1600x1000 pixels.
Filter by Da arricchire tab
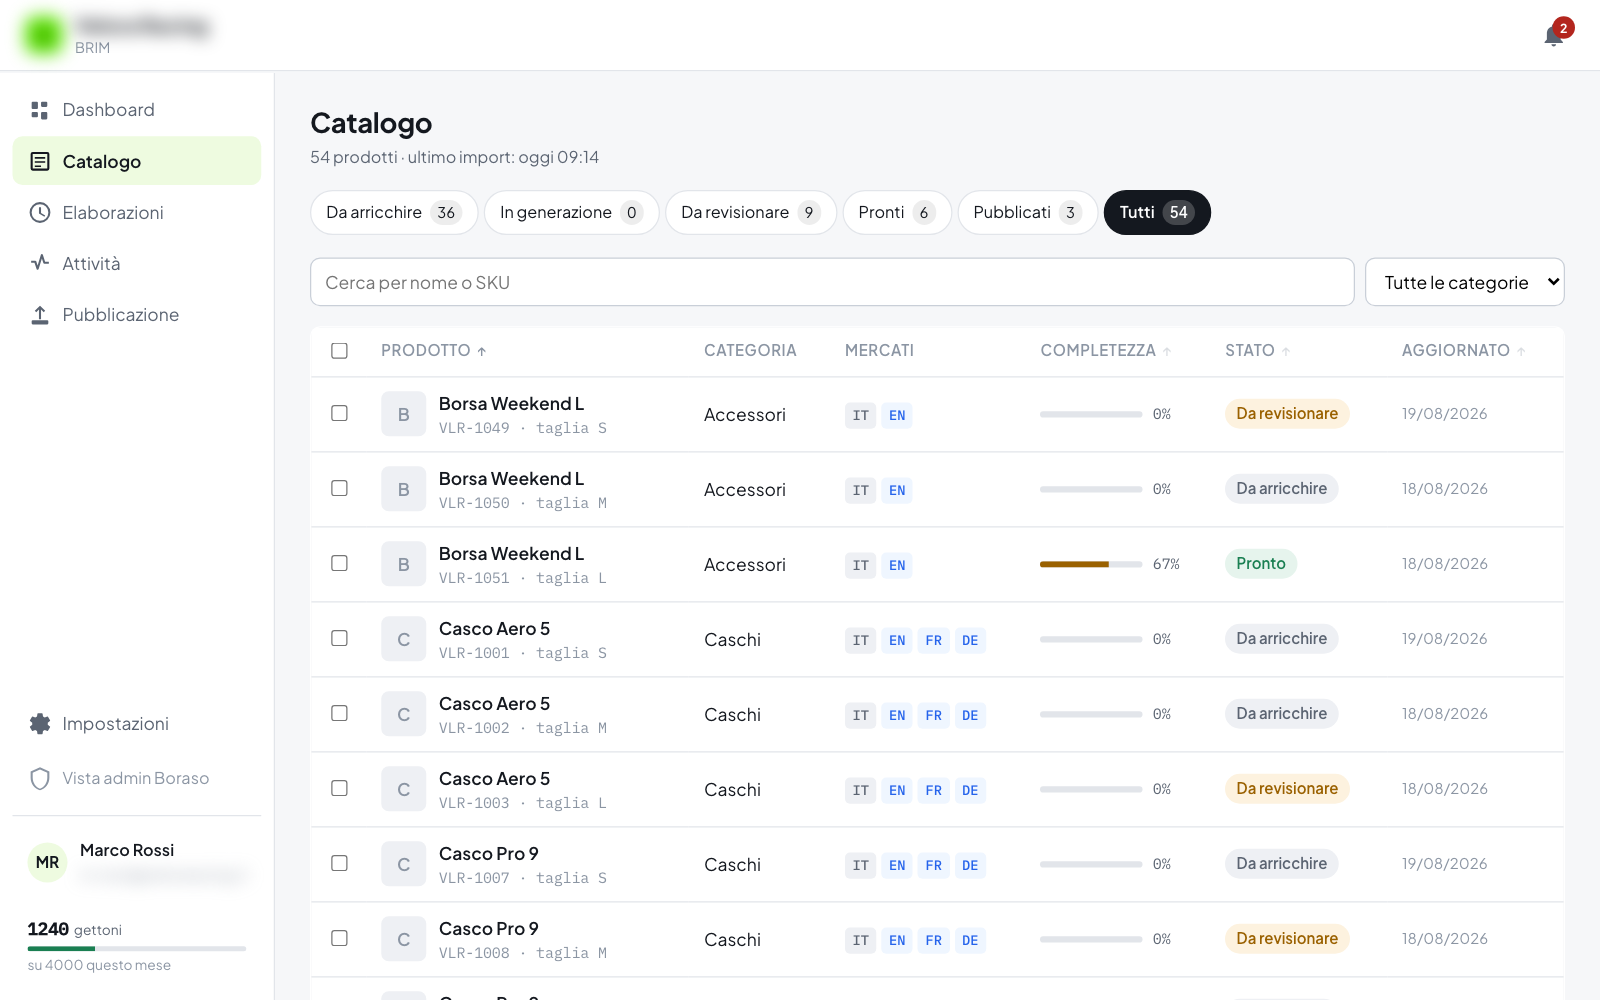tap(394, 212)
